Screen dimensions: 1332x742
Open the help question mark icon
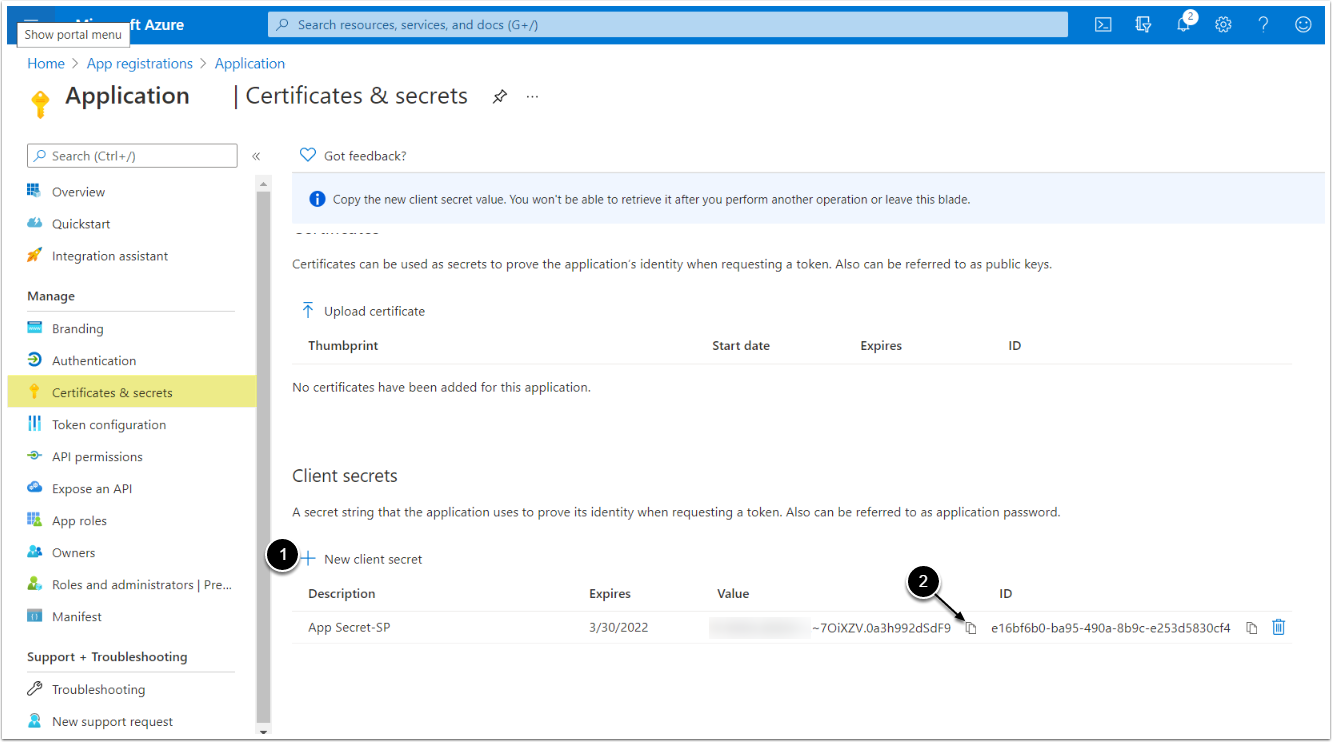(1263, 25)
